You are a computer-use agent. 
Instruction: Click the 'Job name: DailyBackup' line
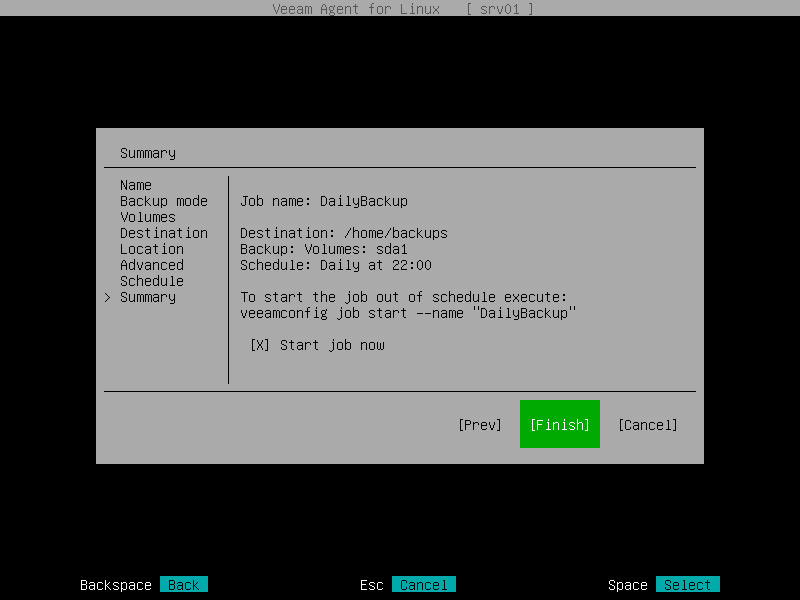tap(324, 202)
